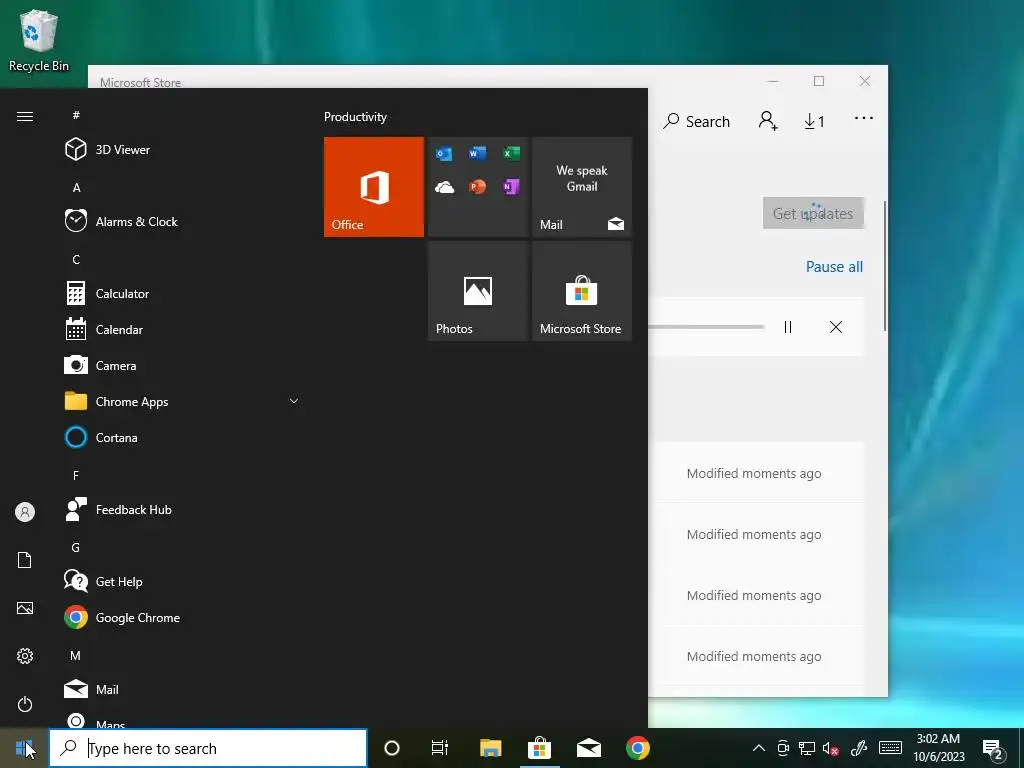Open the touch keyboard tray icon
This screenshot has width=1024, height=768.
890,748
